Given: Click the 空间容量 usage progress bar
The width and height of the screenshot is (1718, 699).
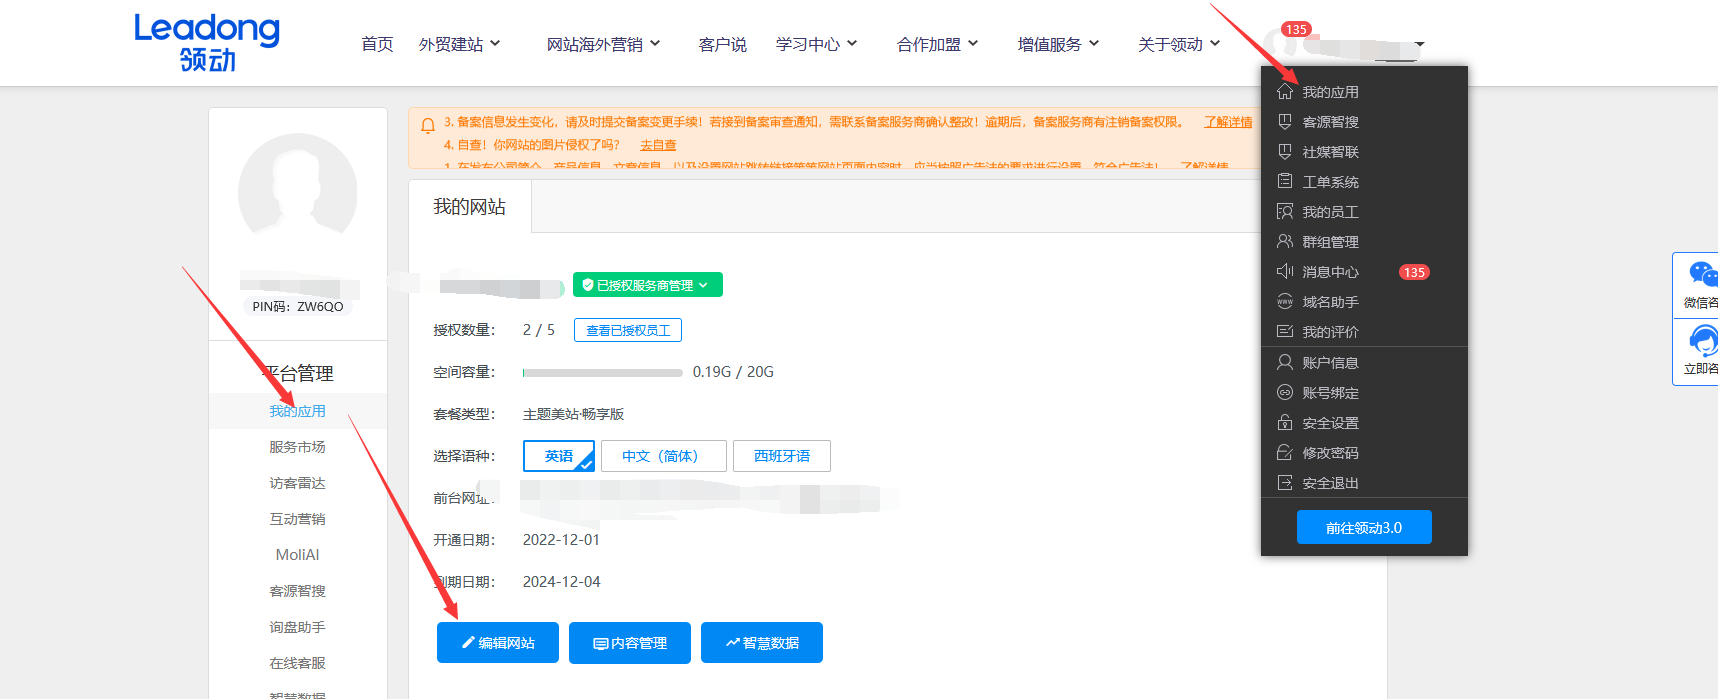Looking at the screenshot, I should [x=603, y=372].
